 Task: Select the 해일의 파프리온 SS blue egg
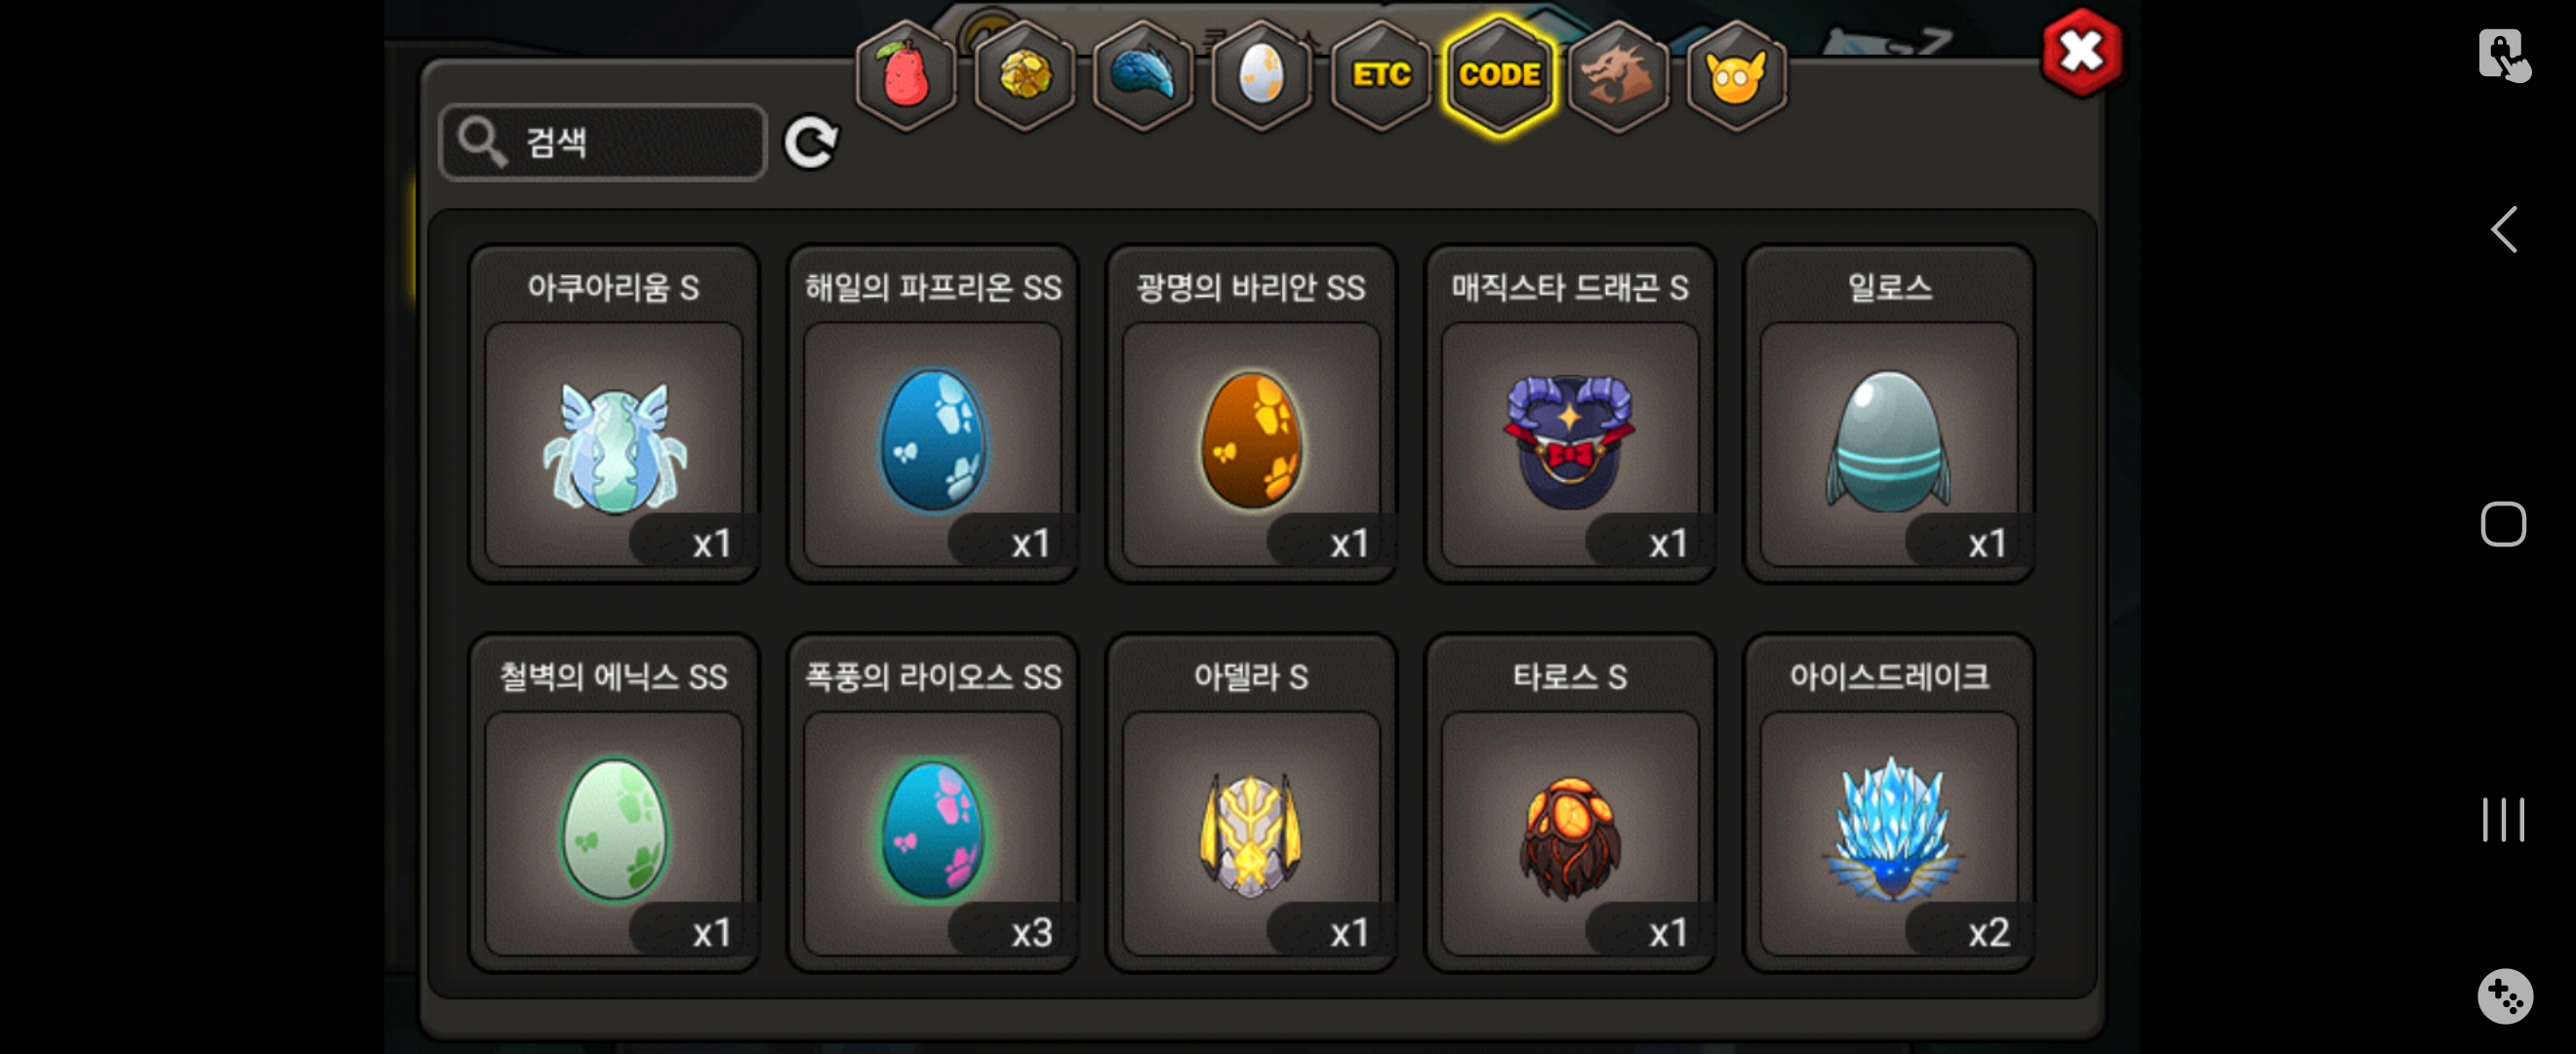[932, 413]
